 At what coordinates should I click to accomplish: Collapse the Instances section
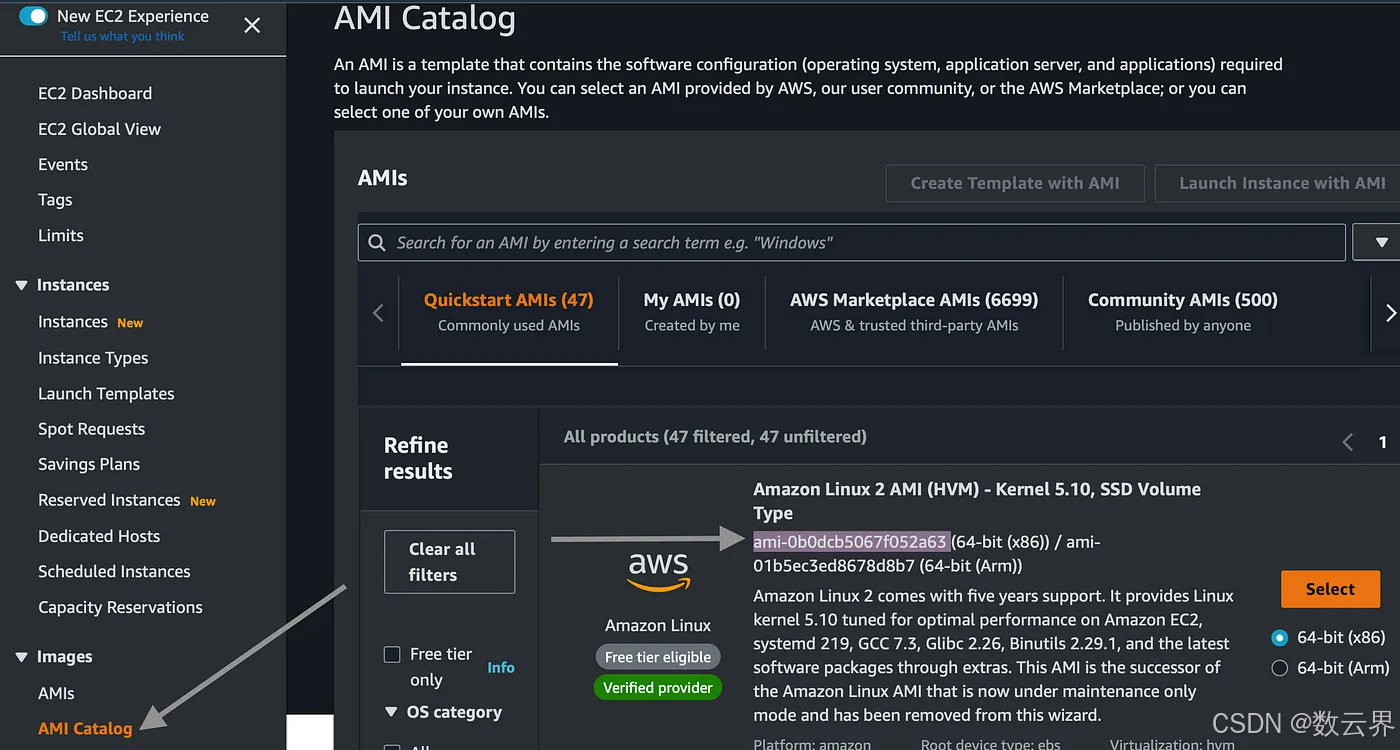21,285
